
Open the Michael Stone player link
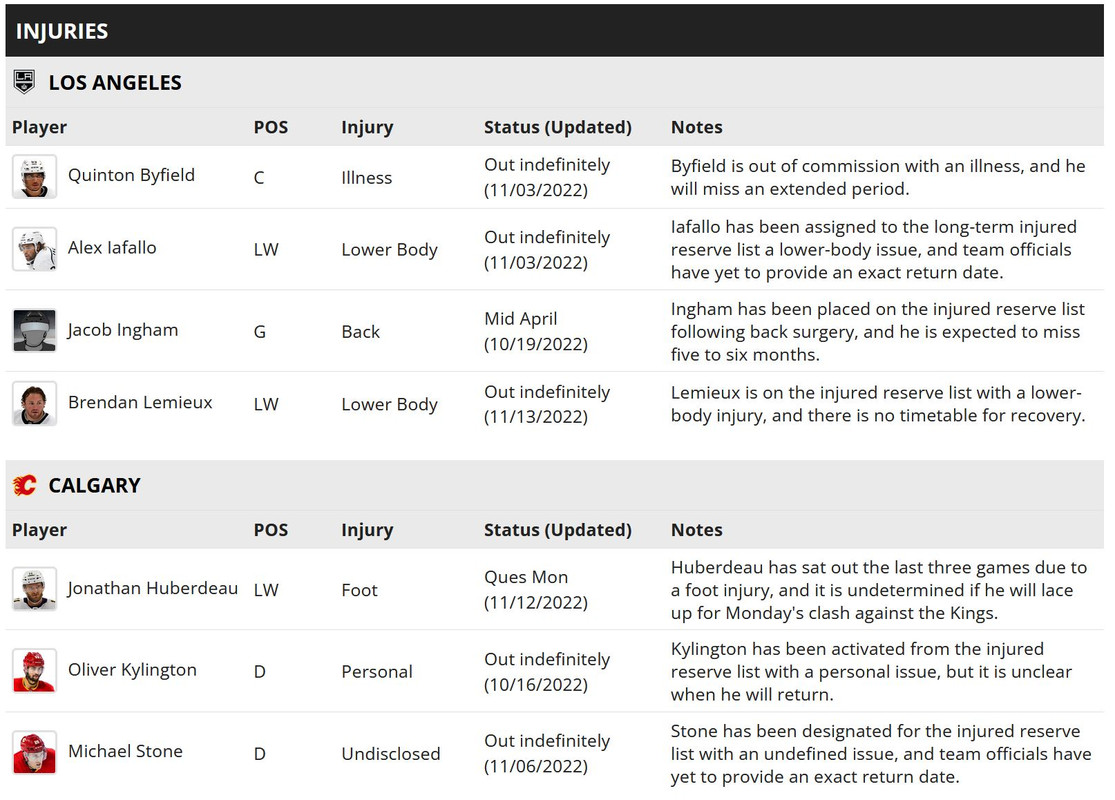(x=125, y=750)
